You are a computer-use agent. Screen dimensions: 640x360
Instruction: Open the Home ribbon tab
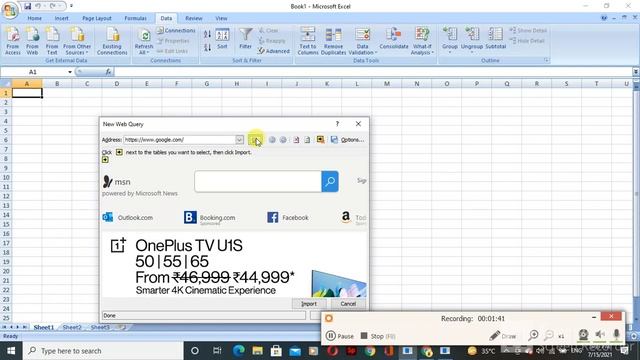pyautogui.click(x=35, y=18)
